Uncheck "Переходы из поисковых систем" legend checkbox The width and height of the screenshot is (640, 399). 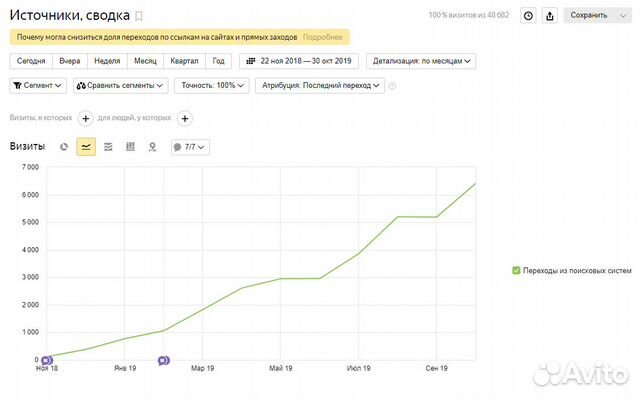[516, 270]
